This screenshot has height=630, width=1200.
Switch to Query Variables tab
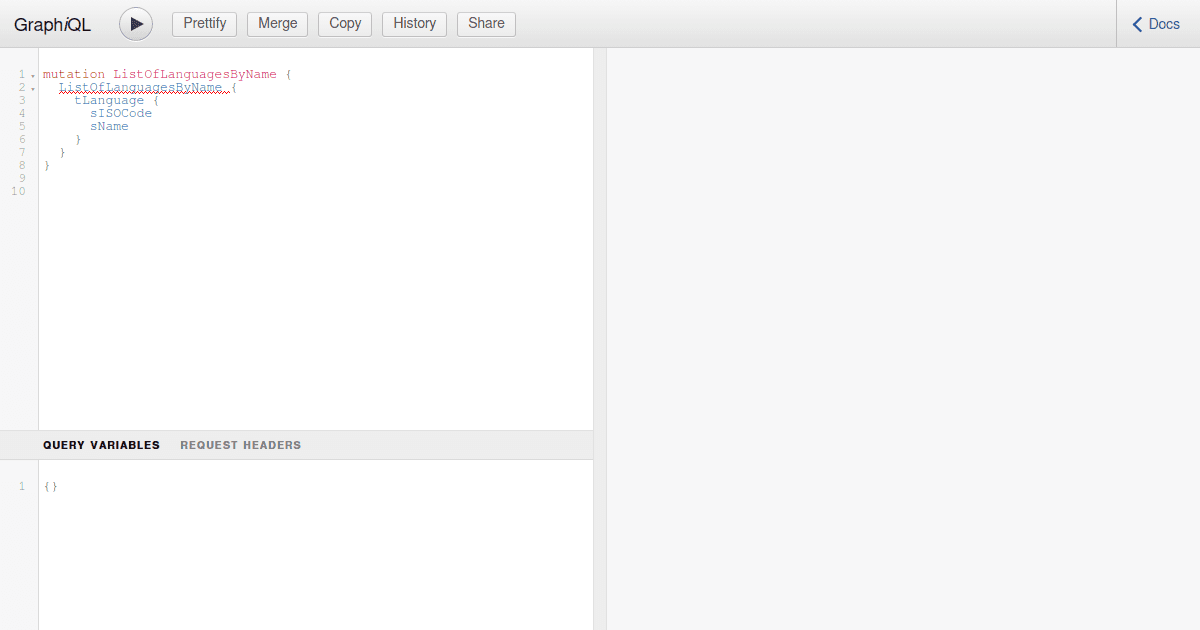click(x=101, y=445)
